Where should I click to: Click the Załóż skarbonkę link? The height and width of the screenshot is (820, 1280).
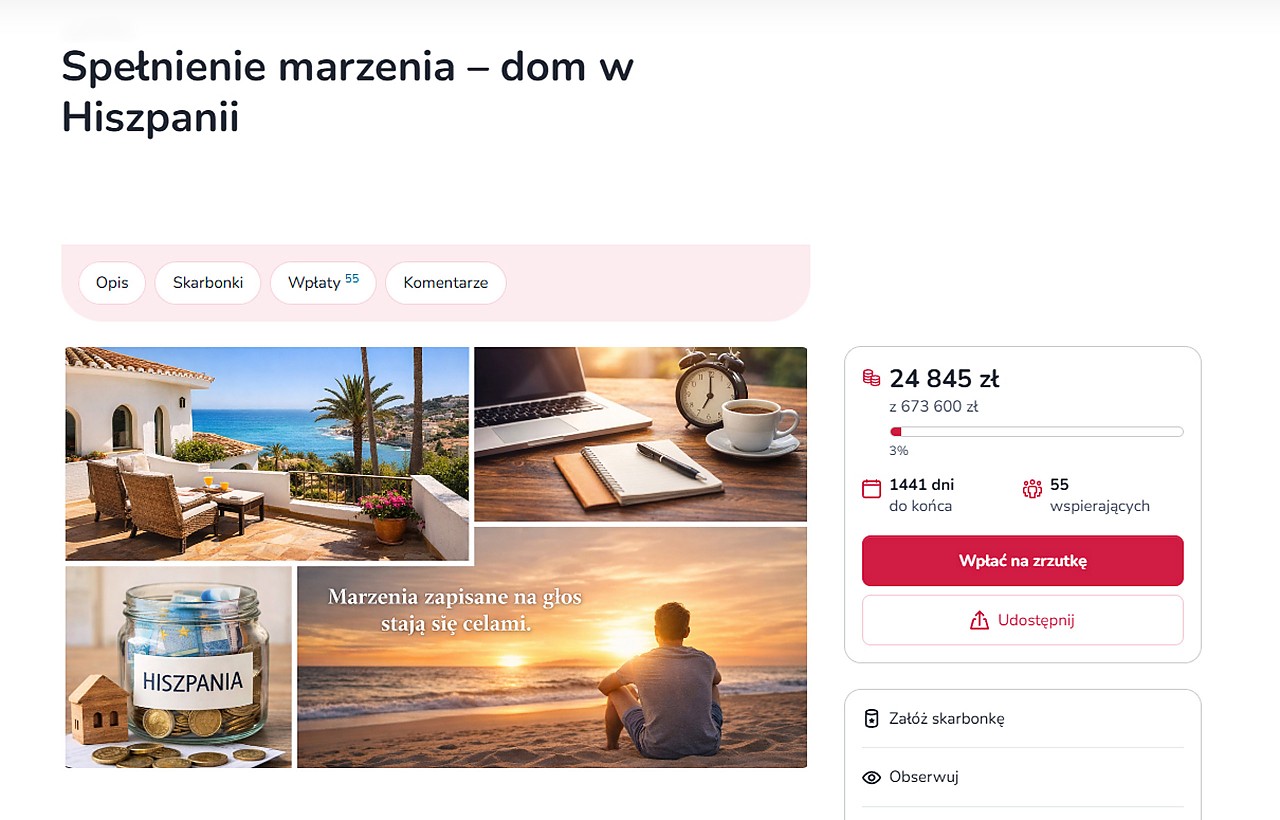(1023, 718)
